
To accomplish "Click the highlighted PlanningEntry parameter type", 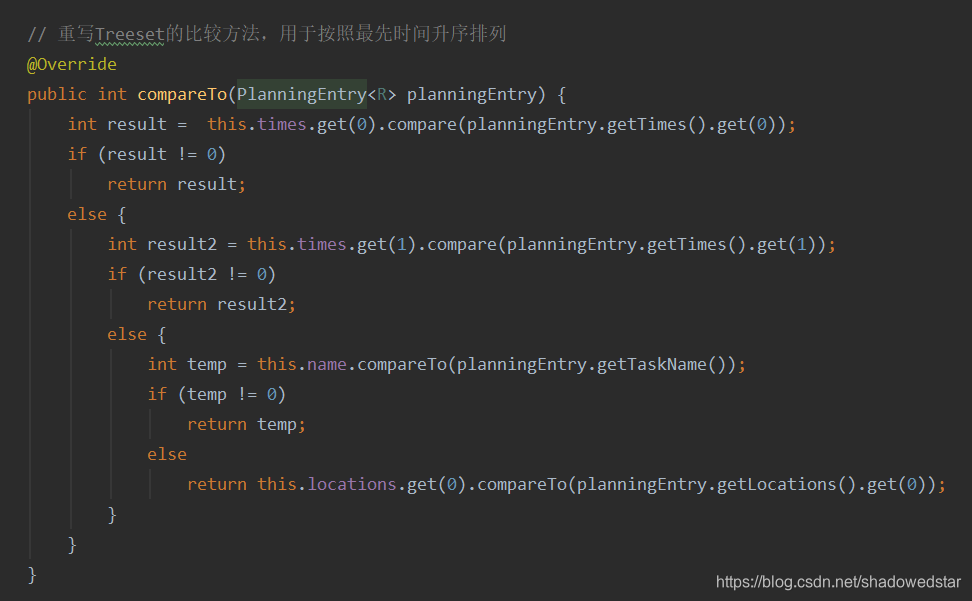I will pyautogui.click(x=302, y=94).
